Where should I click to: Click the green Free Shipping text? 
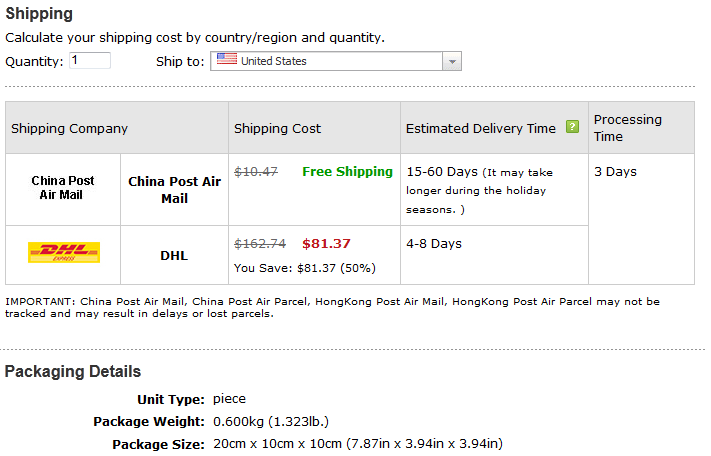tap(347, 171)
